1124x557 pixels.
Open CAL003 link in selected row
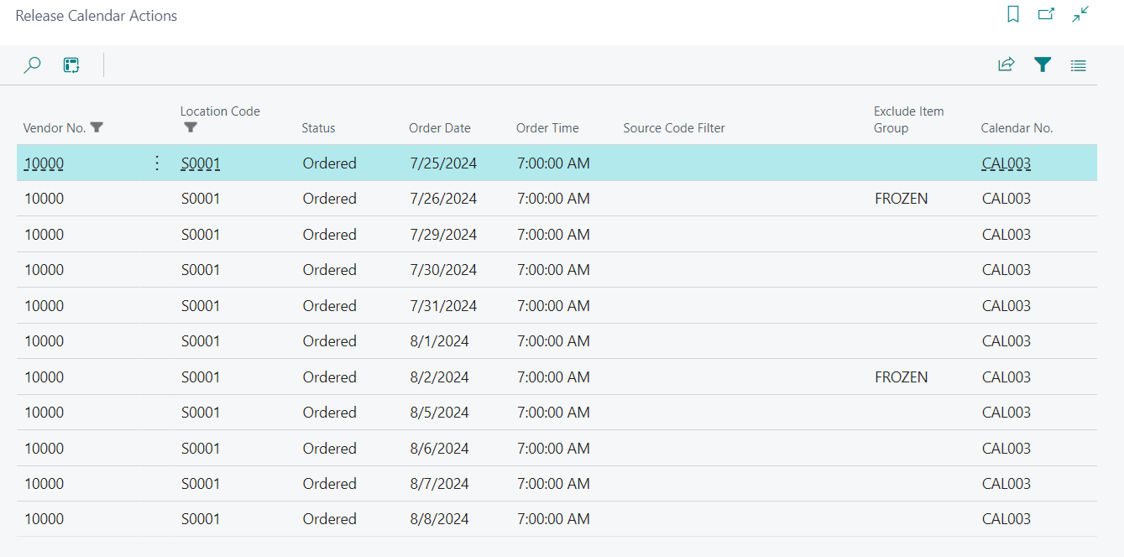point(1006,164)
